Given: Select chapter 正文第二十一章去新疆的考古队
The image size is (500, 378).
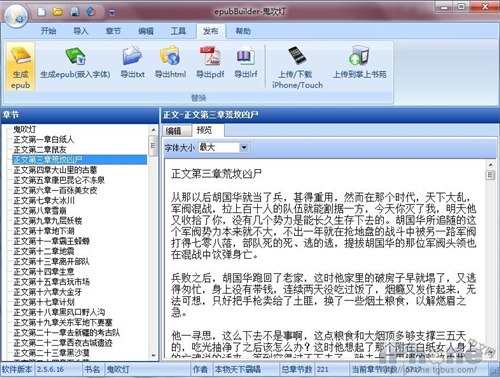Looking at the screenshot, I should [67, 333].
